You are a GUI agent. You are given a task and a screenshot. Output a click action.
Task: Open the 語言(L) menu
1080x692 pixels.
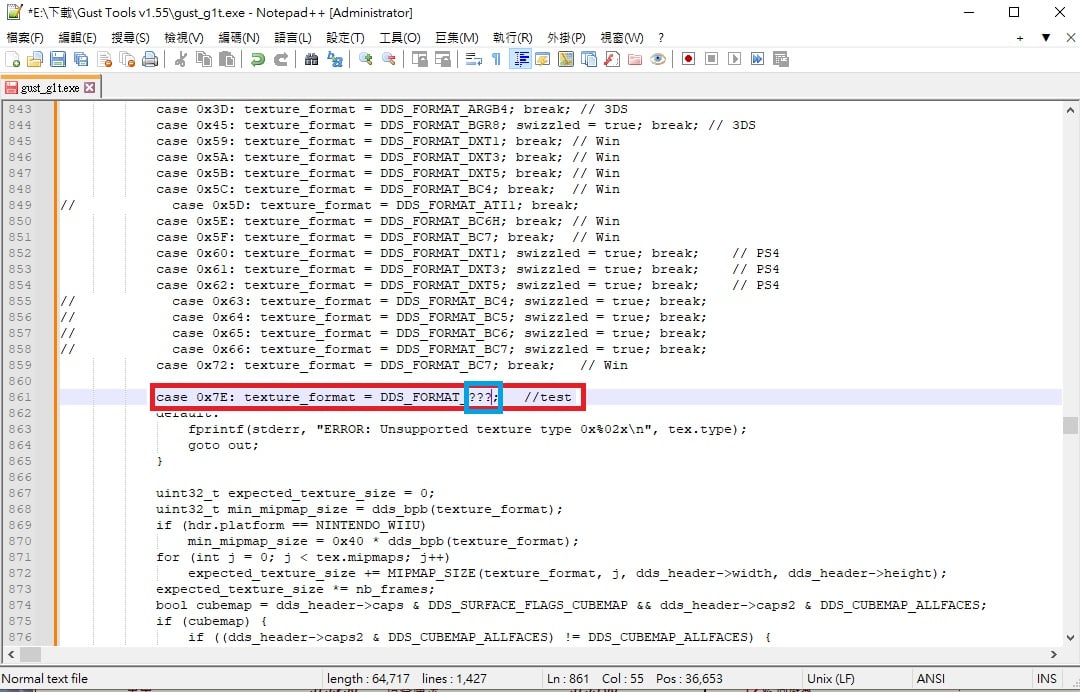(x=293, y=38)
